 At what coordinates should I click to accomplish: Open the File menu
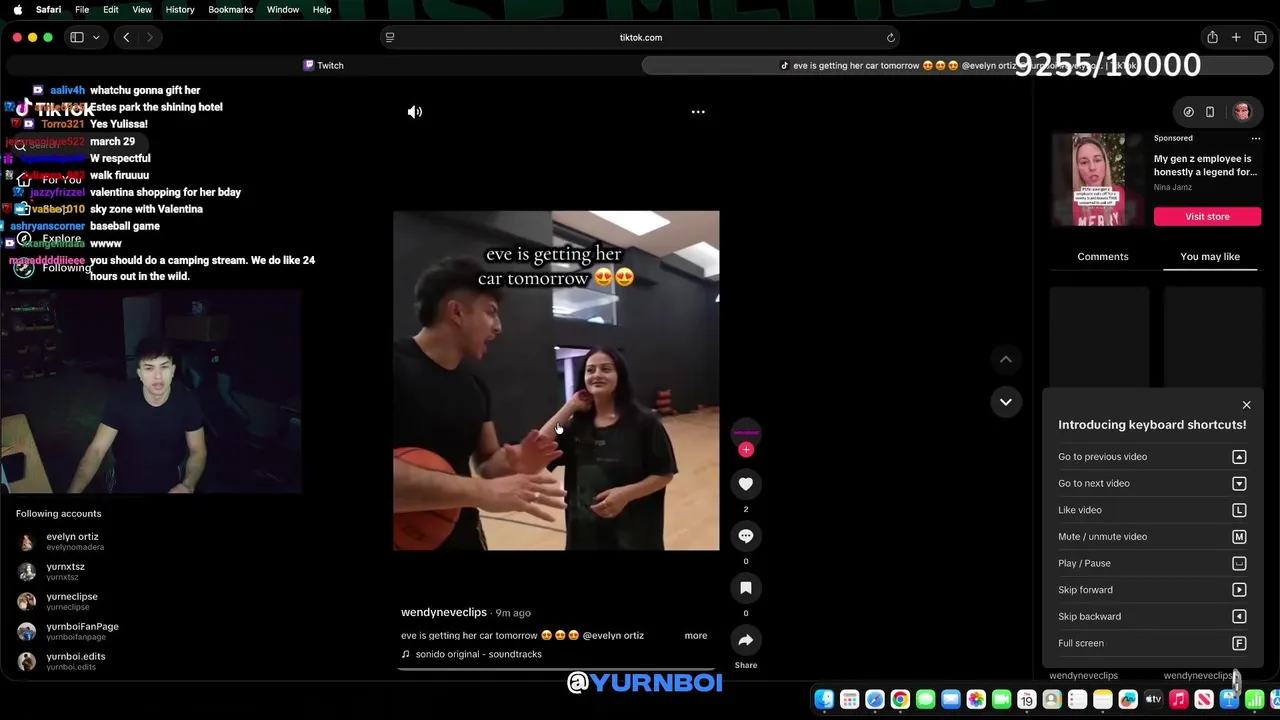click(82, 9)
